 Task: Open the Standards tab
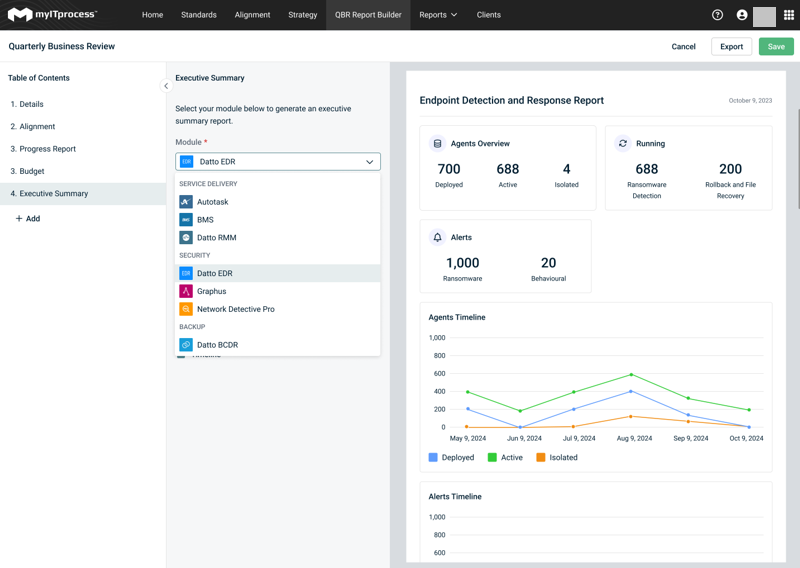198,15
